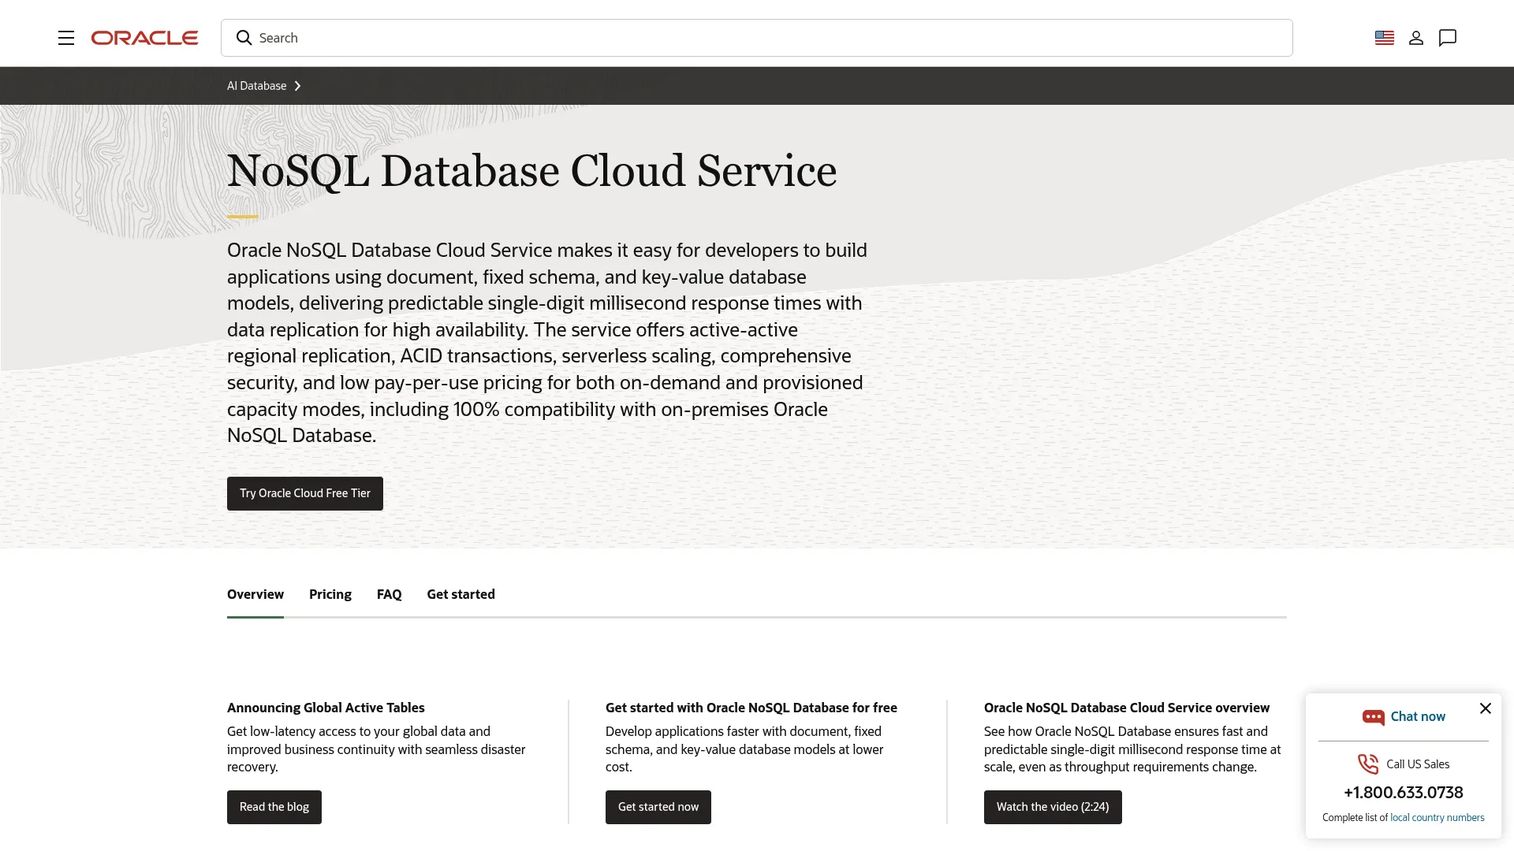Open the user account icon
1514x851 pixels.
pos(1416,38)
